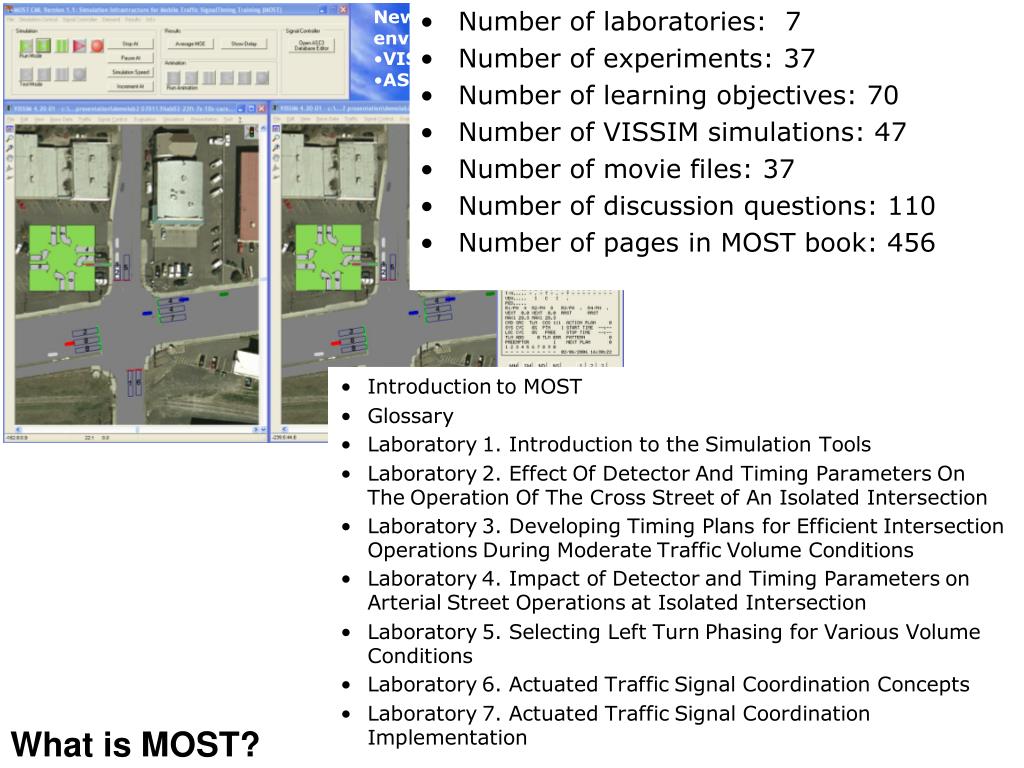Click the fourth gray Test Mode icon

pos(80,74)
